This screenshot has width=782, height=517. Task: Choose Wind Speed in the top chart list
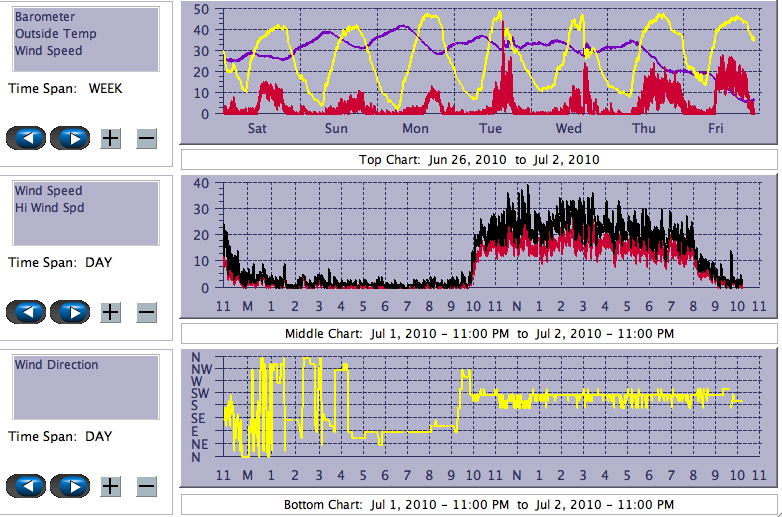click(x=48, y=50)
